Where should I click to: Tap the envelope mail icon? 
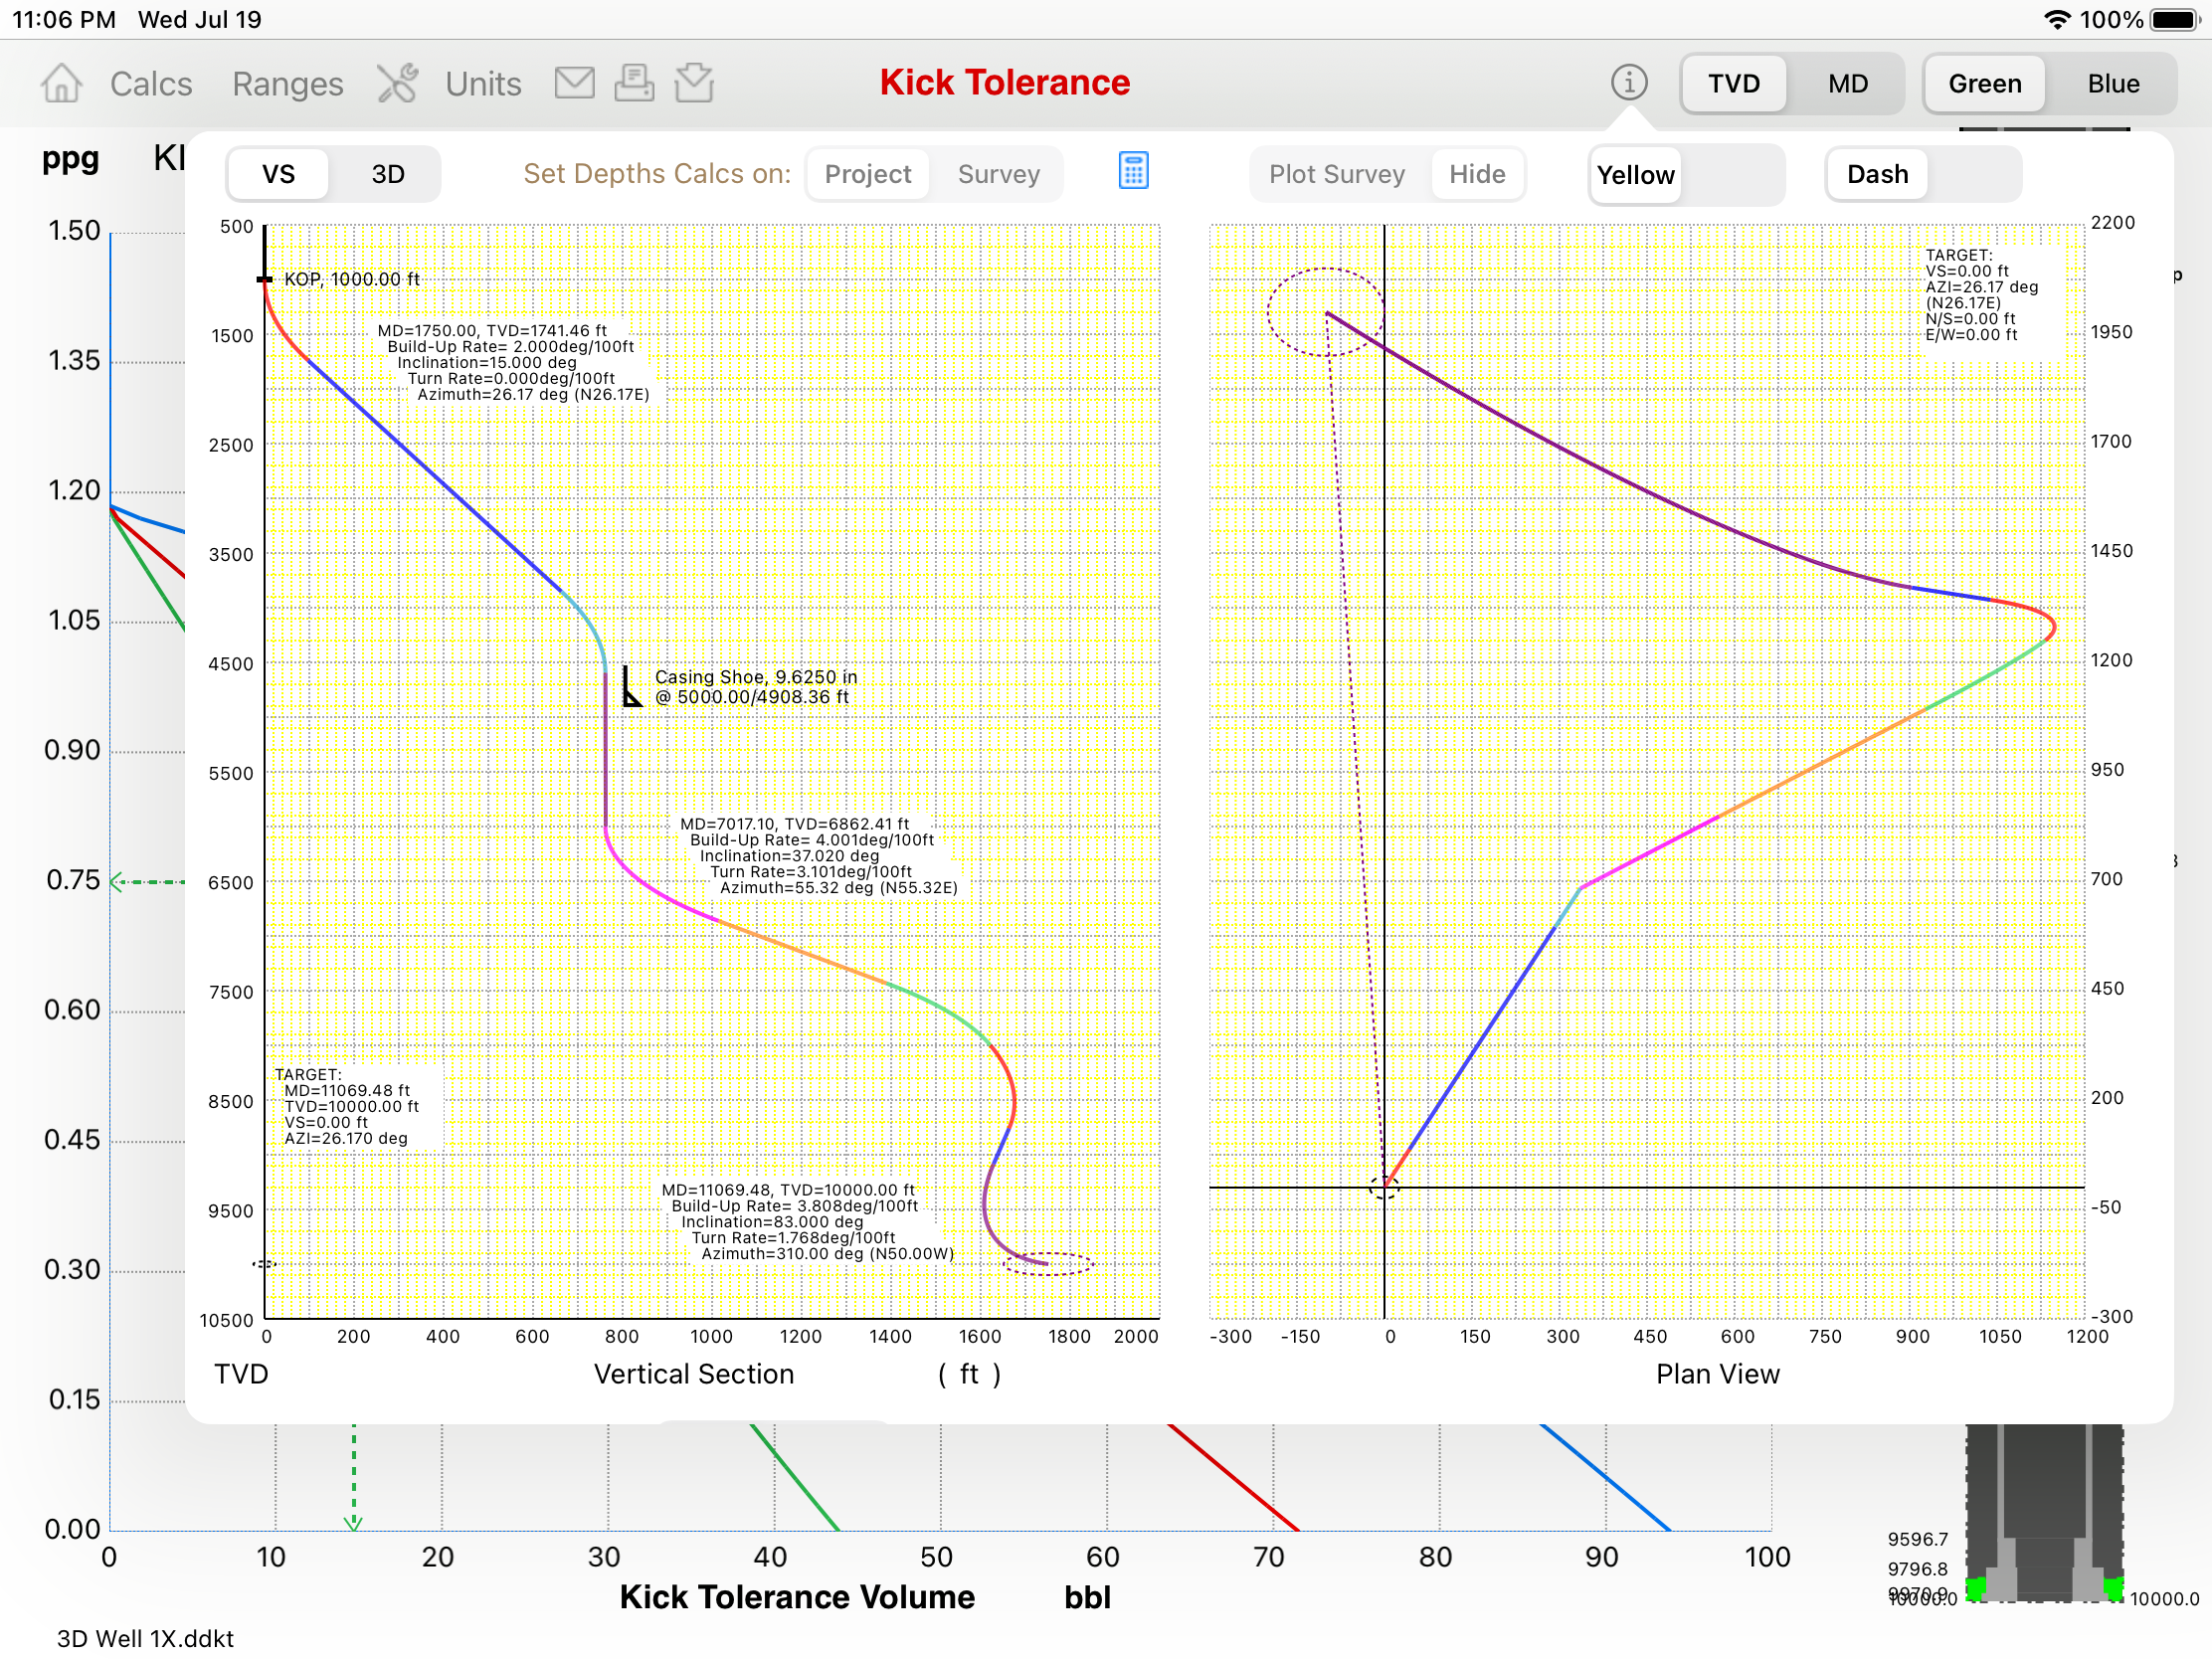coord(574,83)
